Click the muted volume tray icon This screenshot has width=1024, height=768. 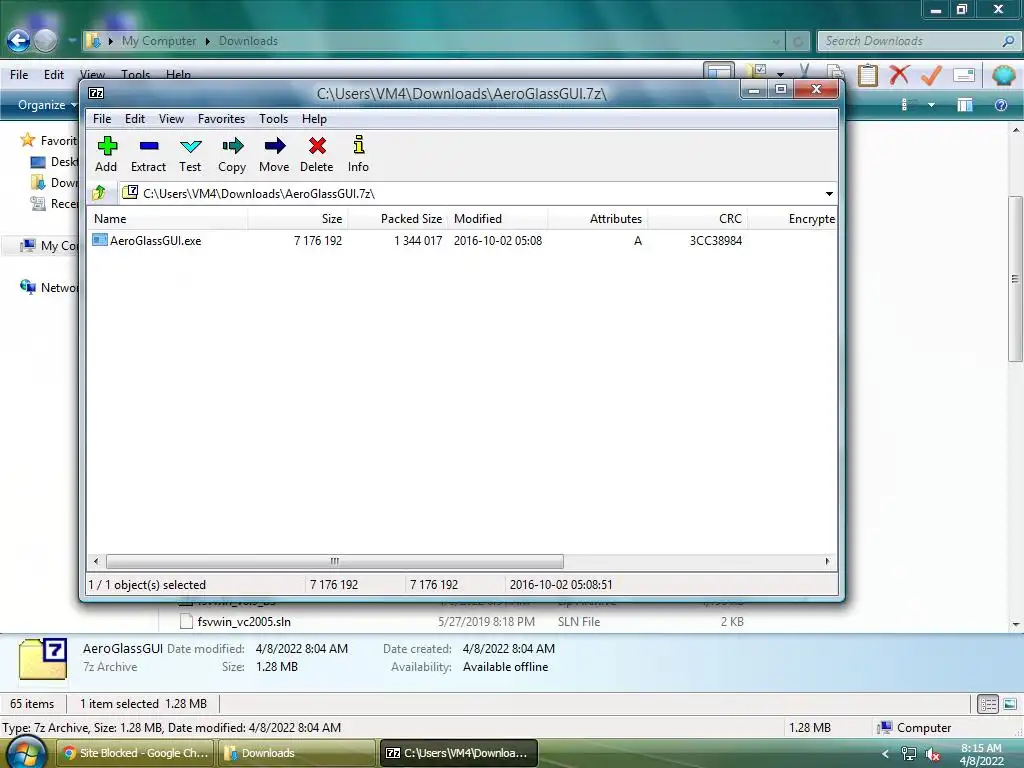(x=933, y=754)
